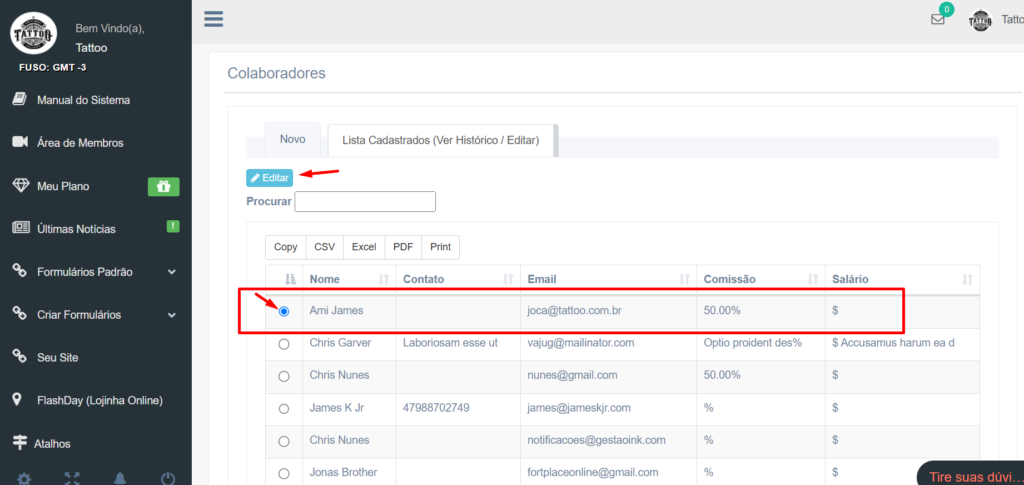This screenshot has width=1024, height=485.
Task: Click the Optio proident des% cell
Action: coord(752,343)
